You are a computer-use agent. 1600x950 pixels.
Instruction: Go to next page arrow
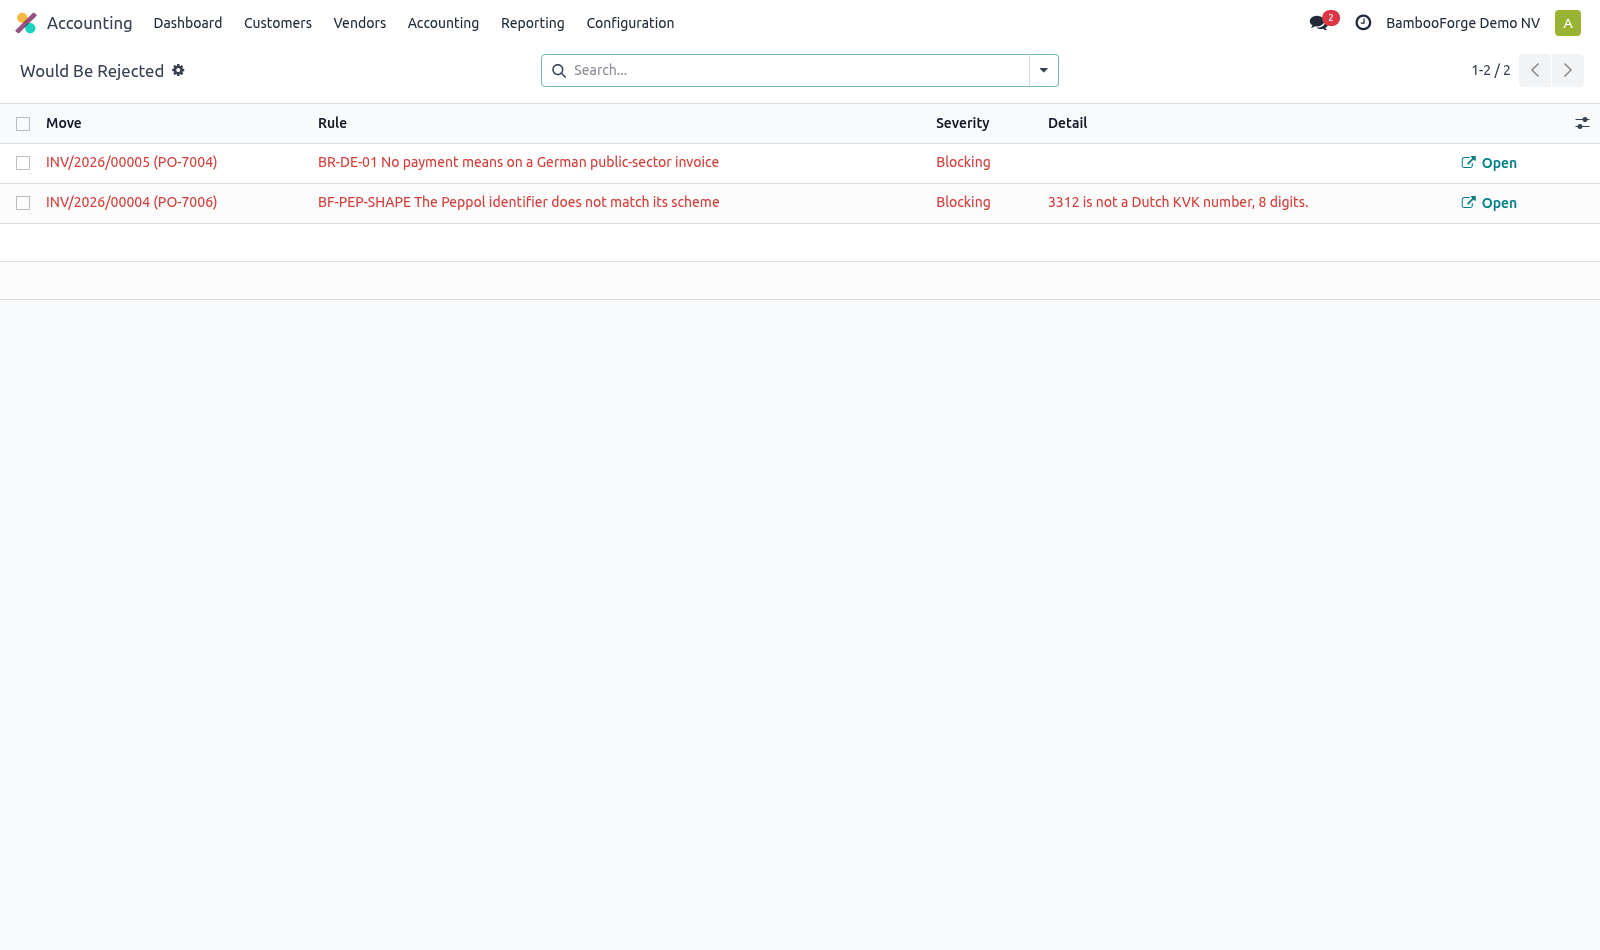(1568, 70)
